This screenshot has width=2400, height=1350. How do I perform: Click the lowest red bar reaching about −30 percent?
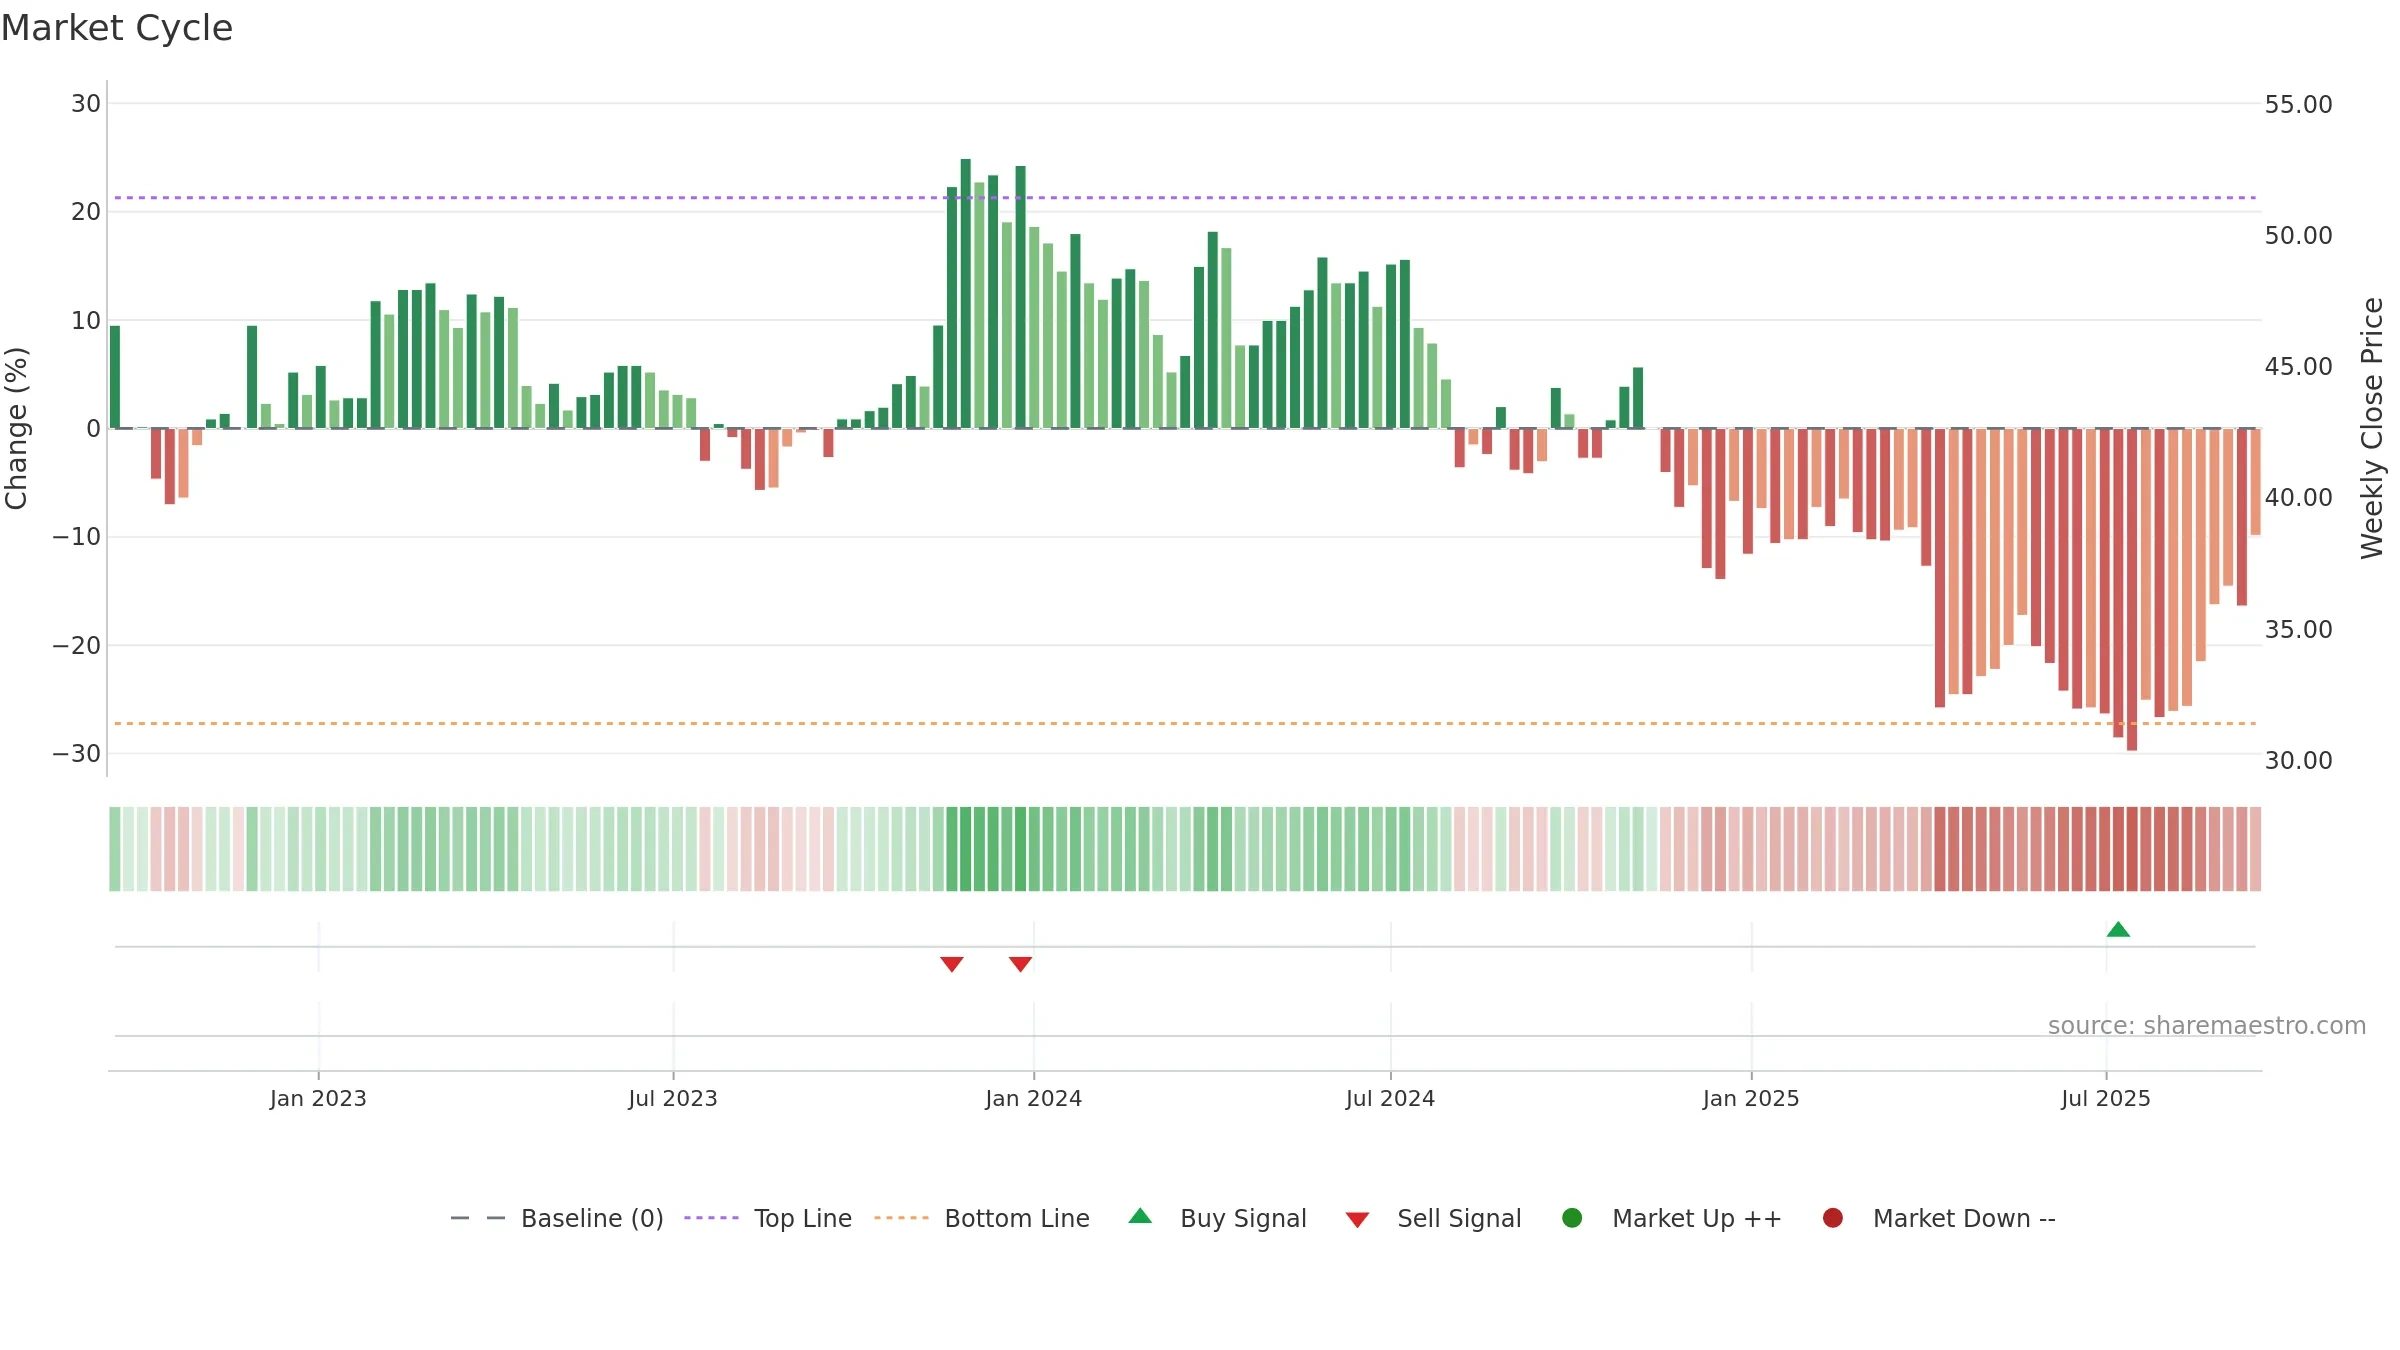point(2132,590)
